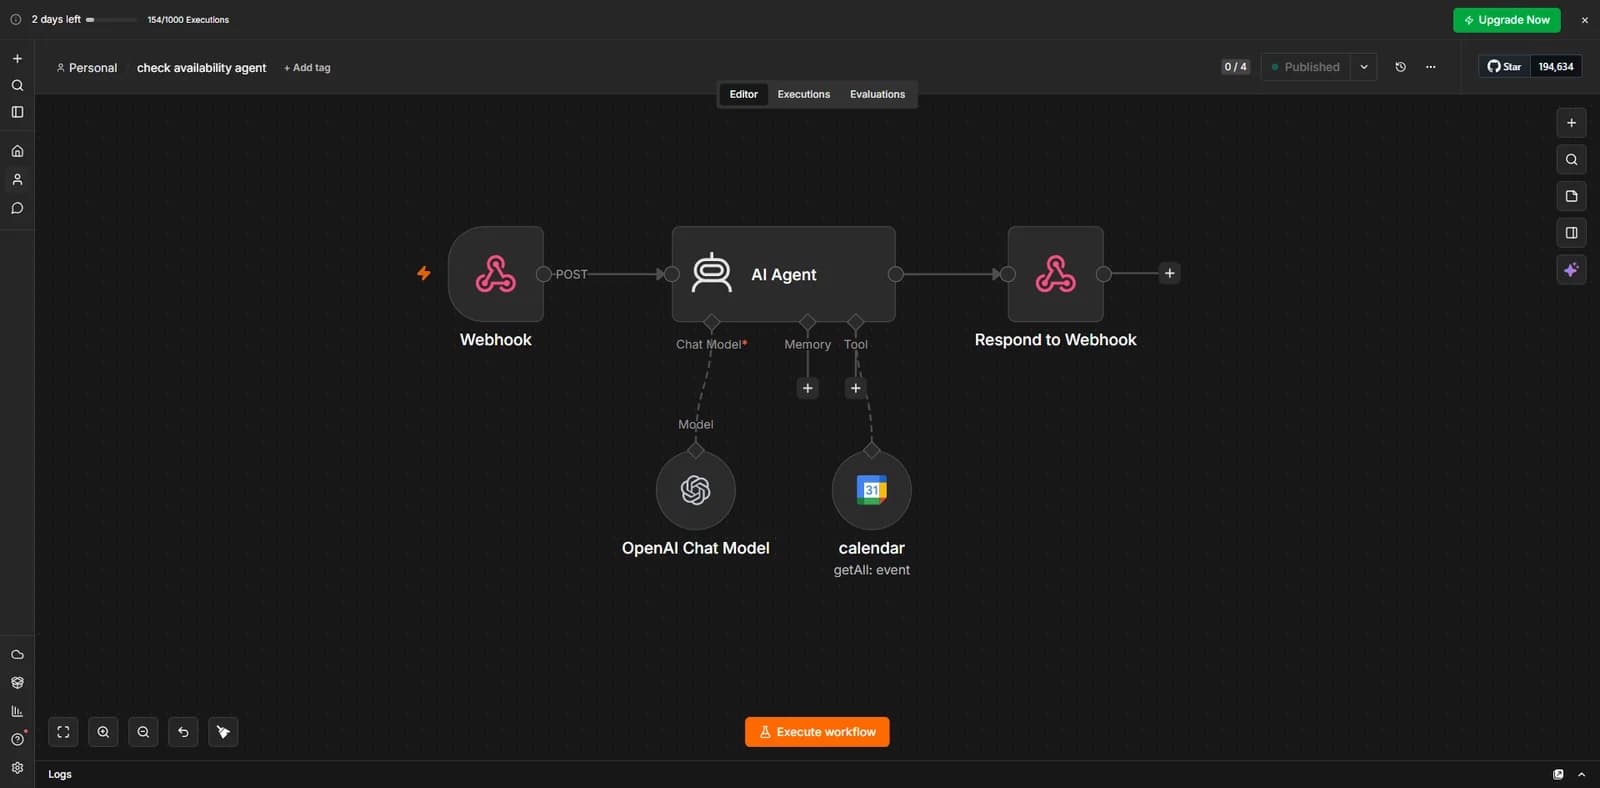Expand the Published dropdown arrow
Image resolution: width=1600 pixels, height=788 pixels.
pyautogui.click(x=1364, y=67)
